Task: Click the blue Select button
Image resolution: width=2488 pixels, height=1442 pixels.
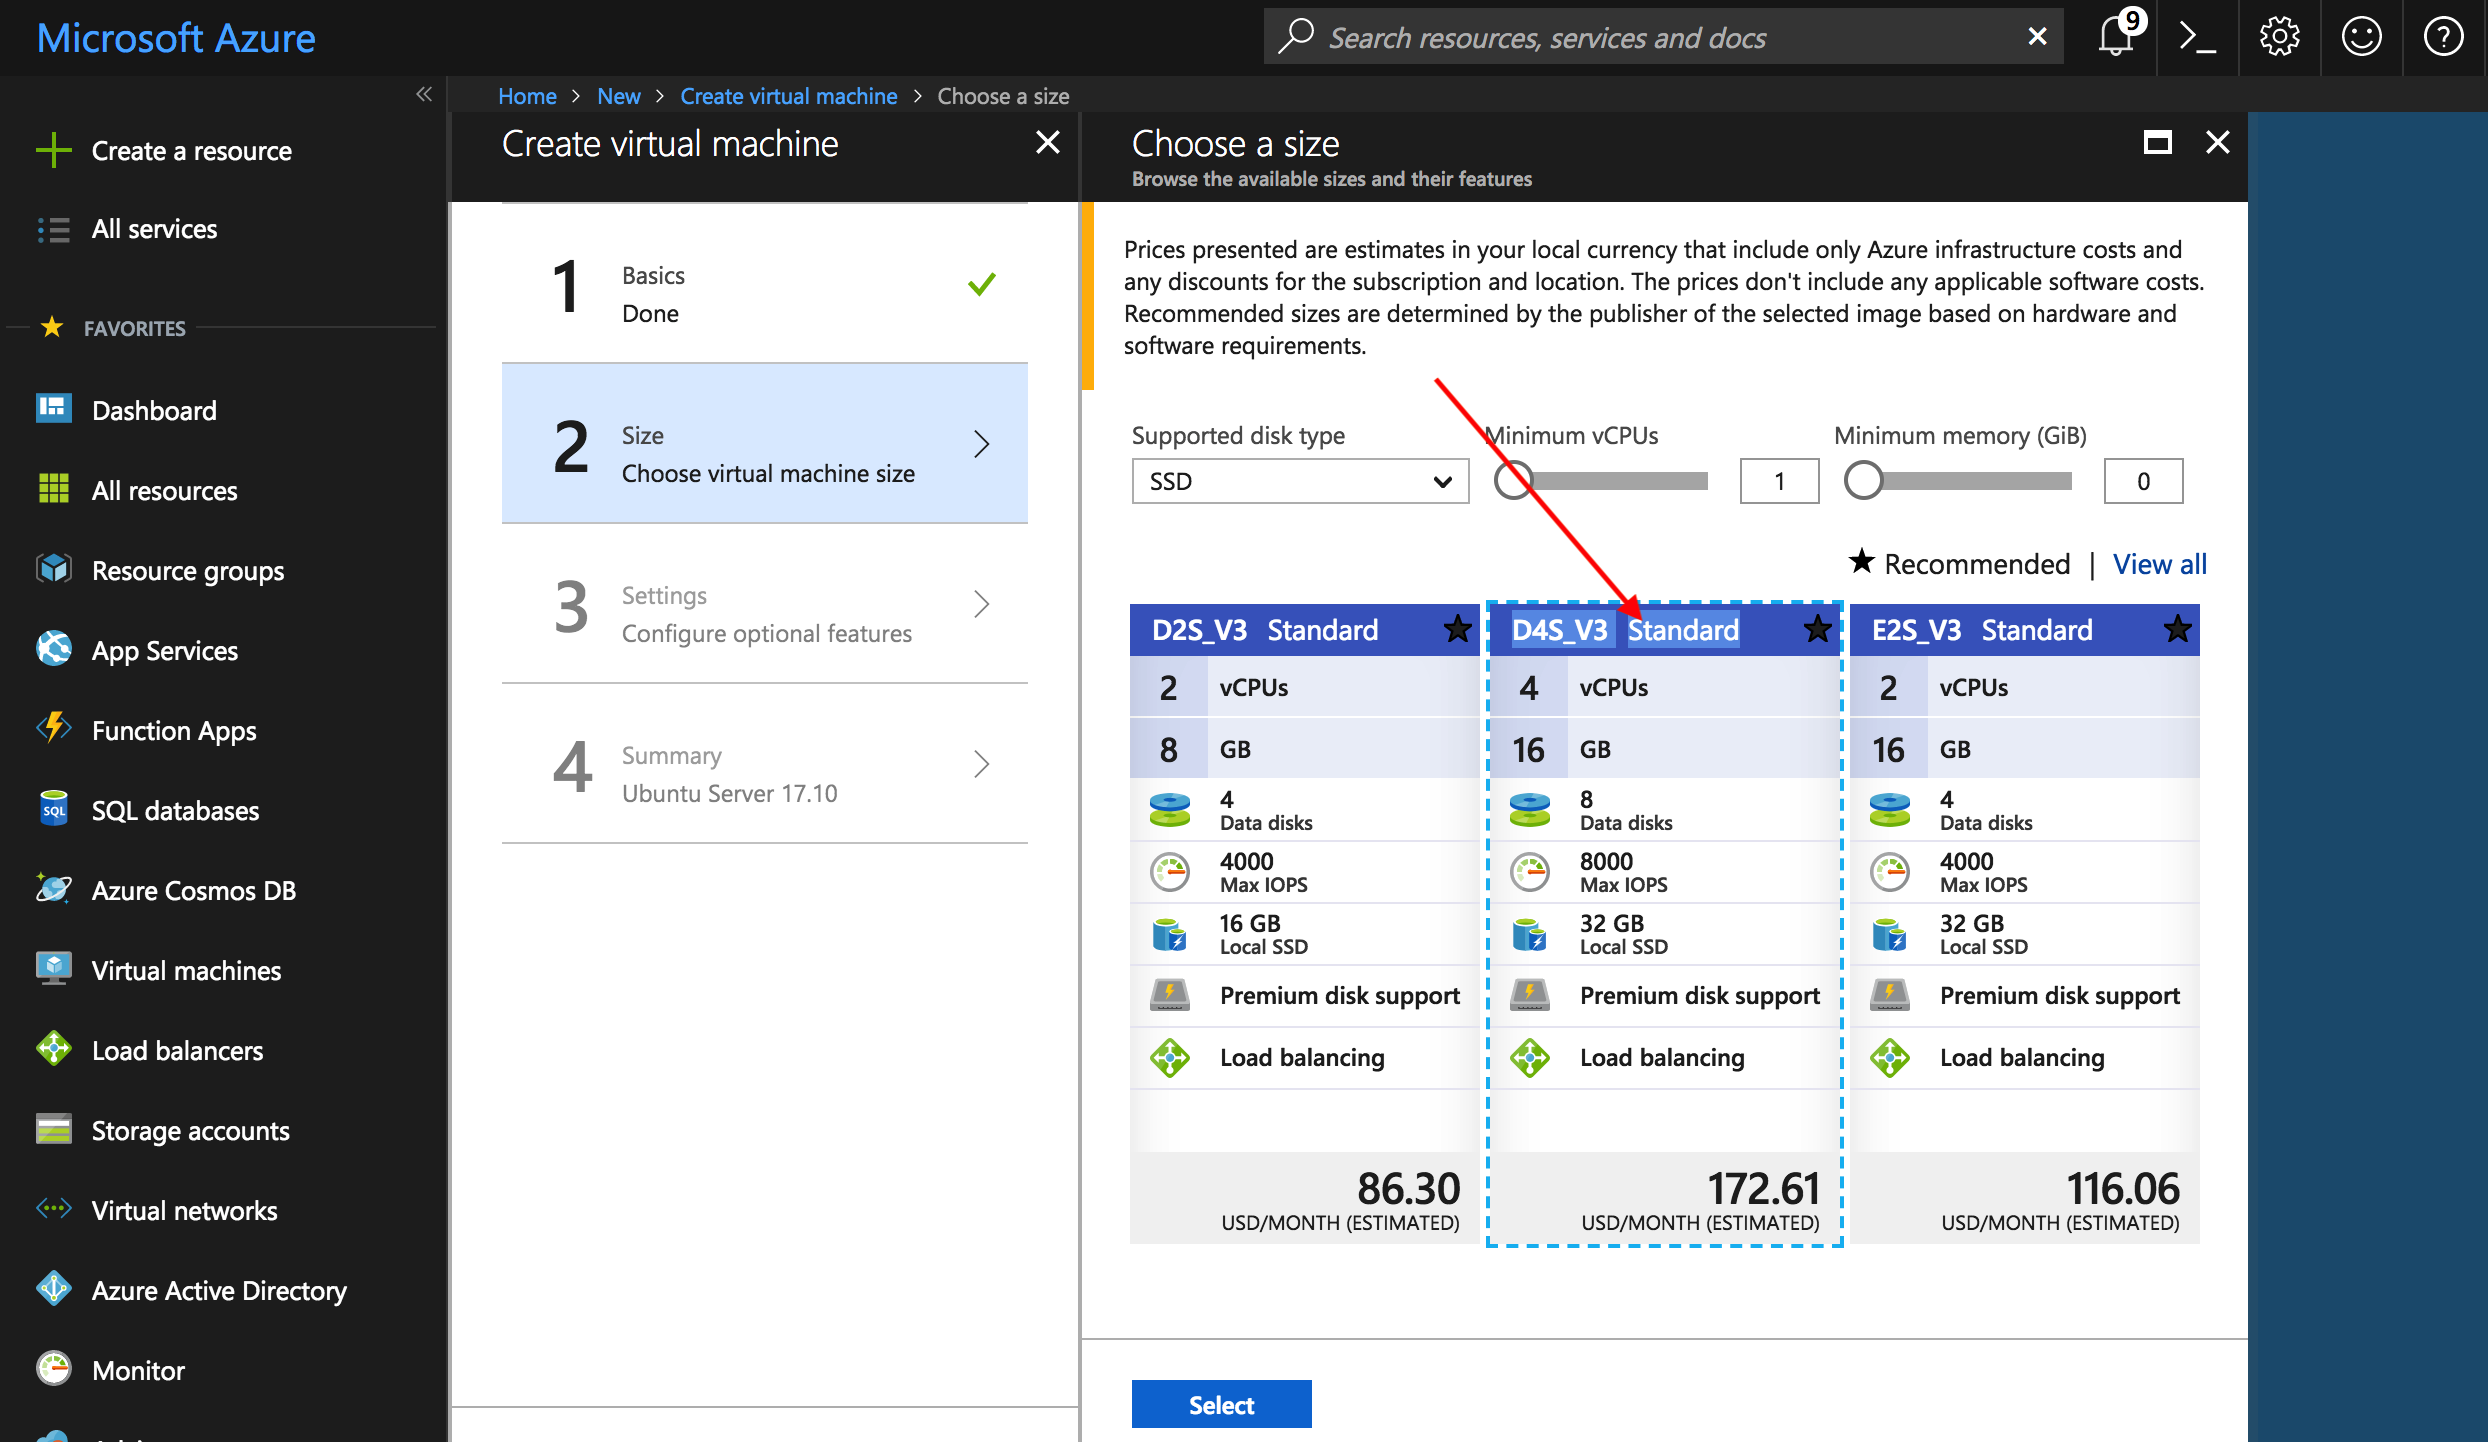Action: [x=1221, y=1405]
